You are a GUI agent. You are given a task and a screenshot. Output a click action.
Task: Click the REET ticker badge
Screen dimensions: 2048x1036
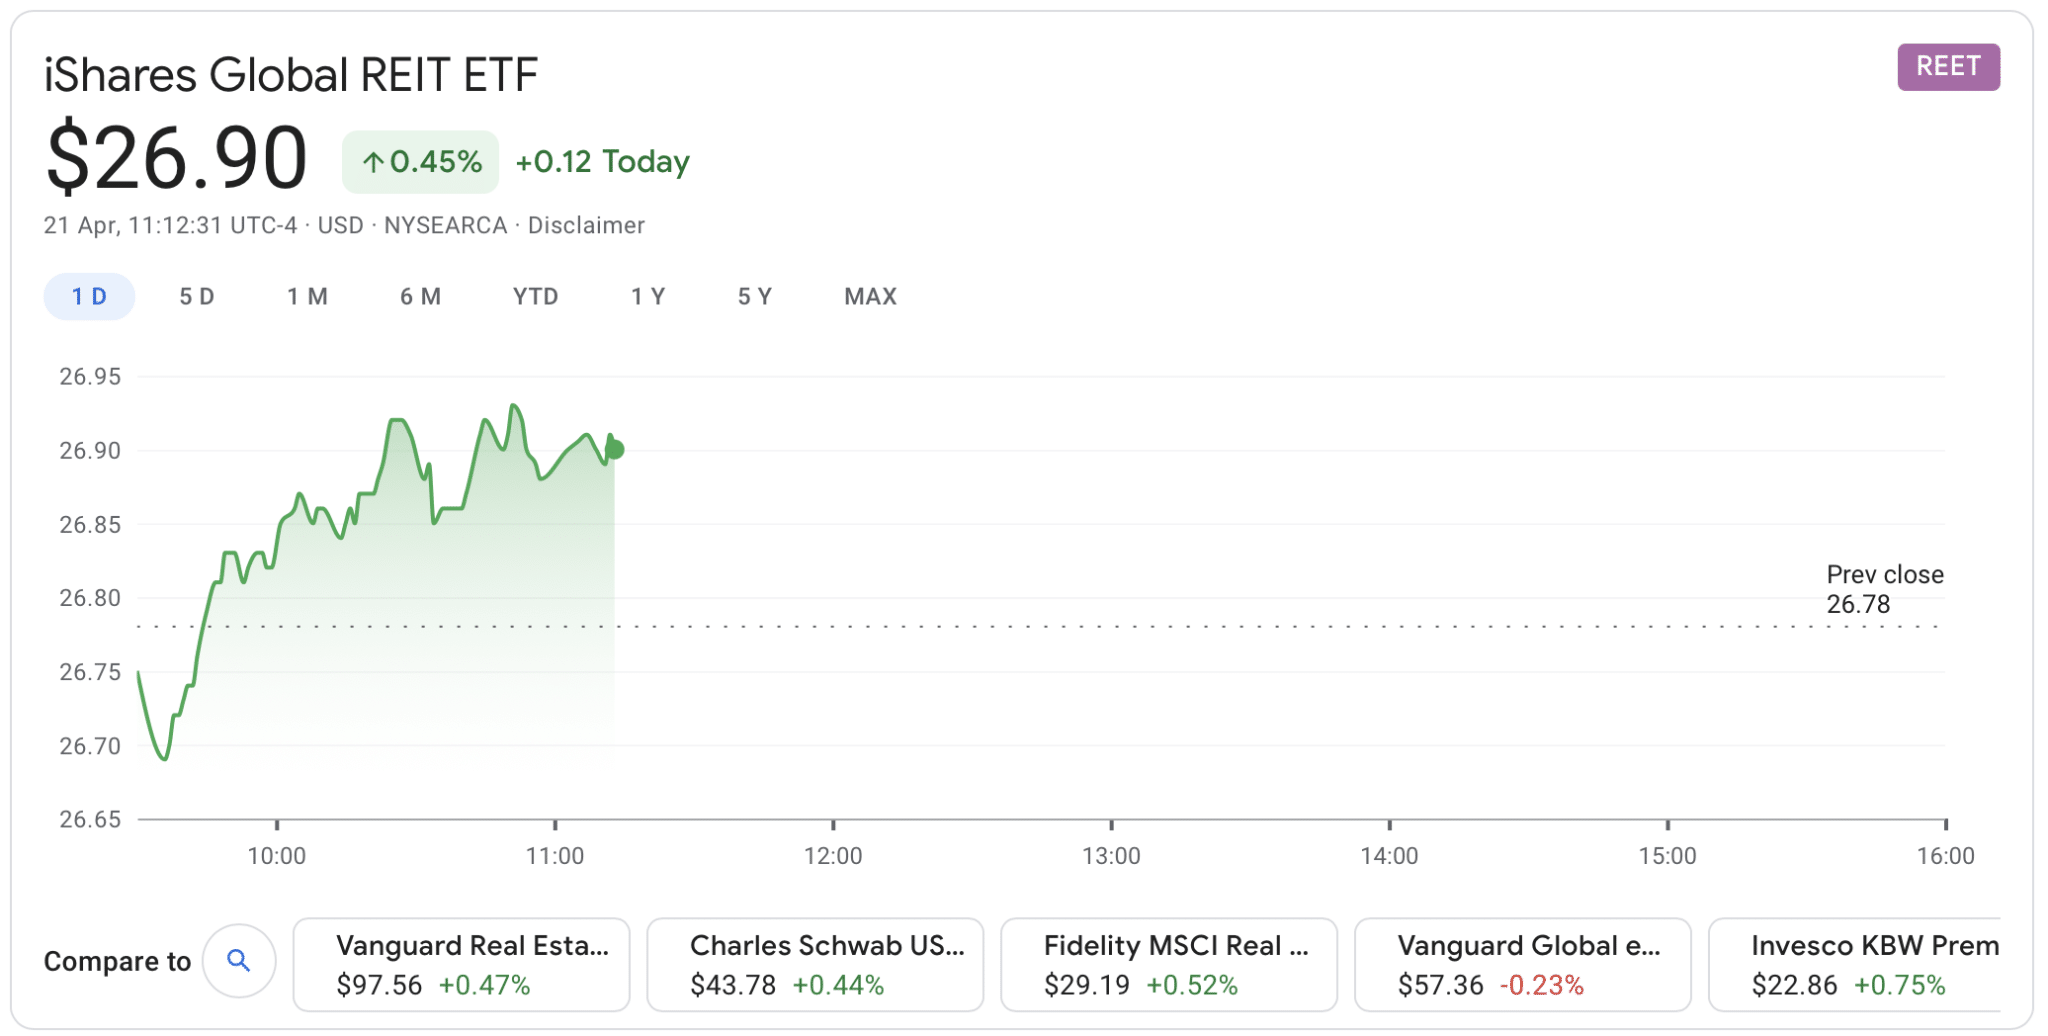(x=1947, y=67)
